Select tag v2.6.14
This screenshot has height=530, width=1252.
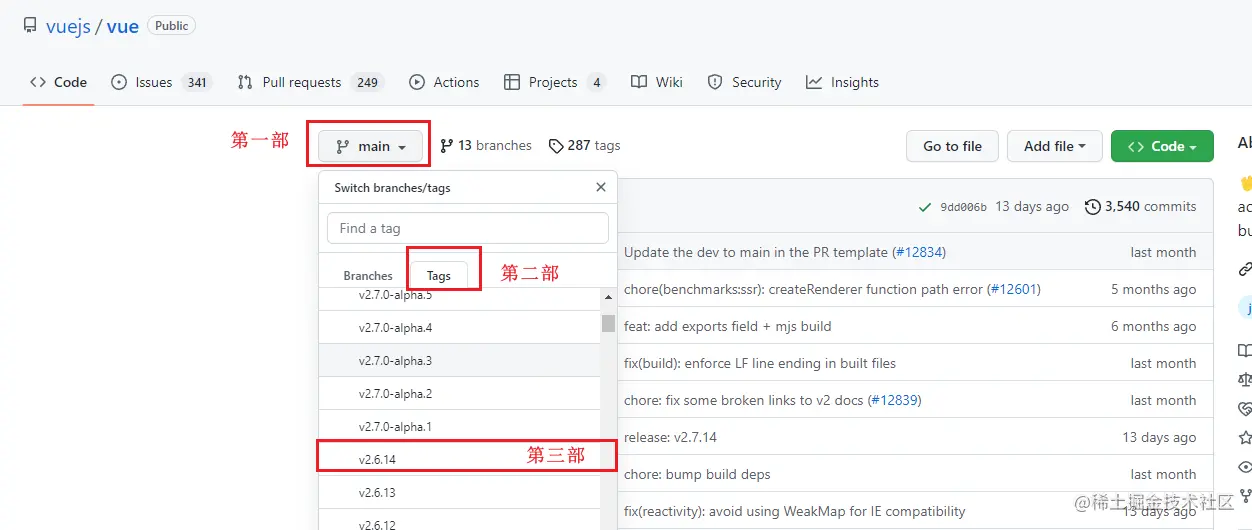[459, 459]
